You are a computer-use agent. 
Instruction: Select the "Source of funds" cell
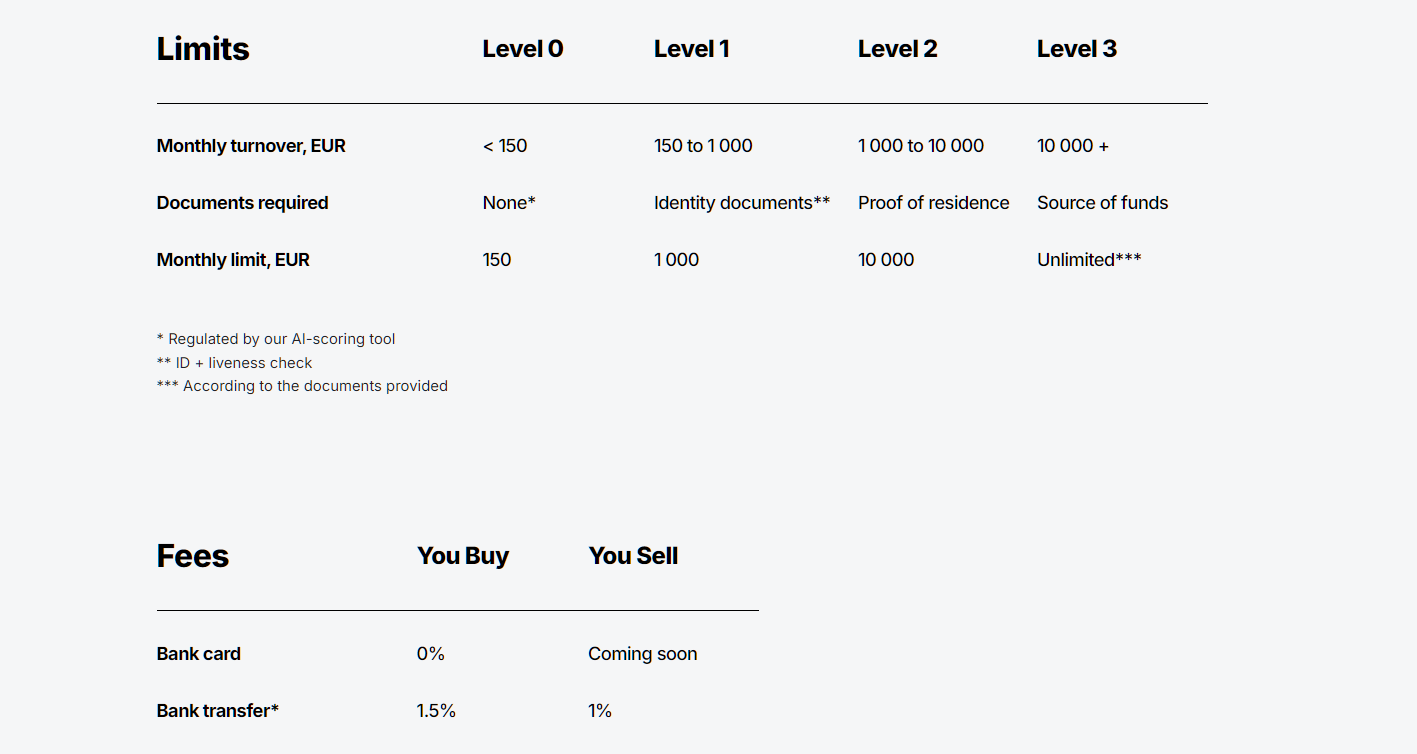click(x=1102, y=203)
